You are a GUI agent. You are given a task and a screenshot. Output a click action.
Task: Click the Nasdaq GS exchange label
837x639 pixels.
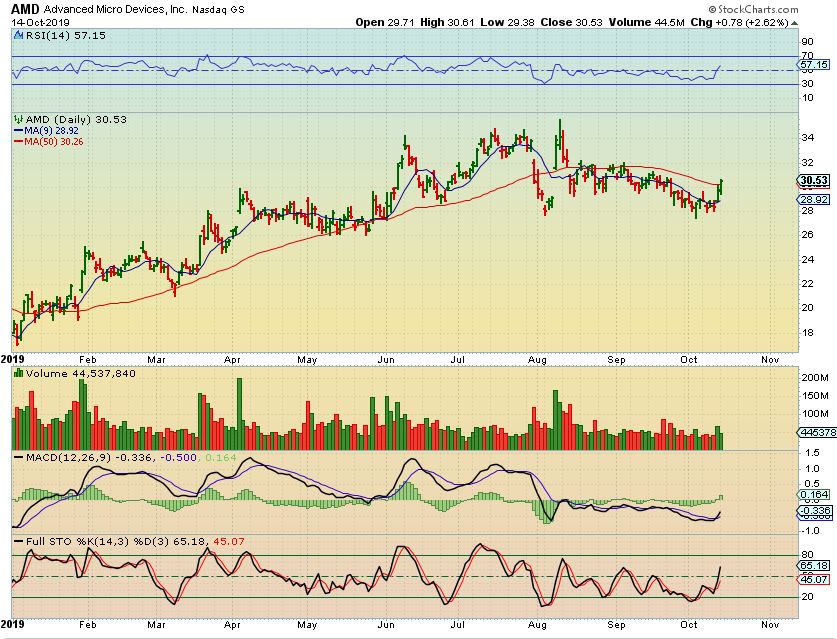point(218,10)
